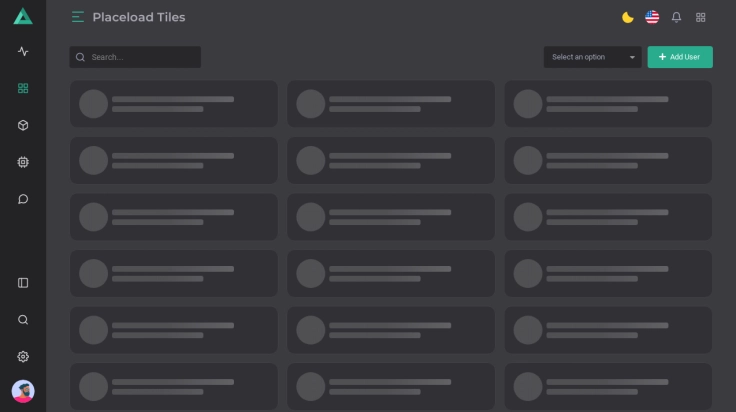Toggle dark mode with the moon icon

(628, 17)
